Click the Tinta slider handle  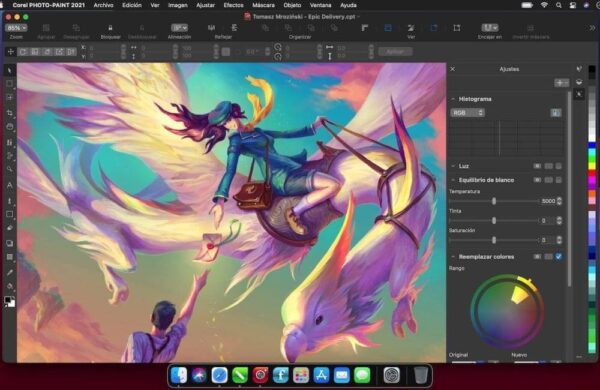(x=494, y=220)
